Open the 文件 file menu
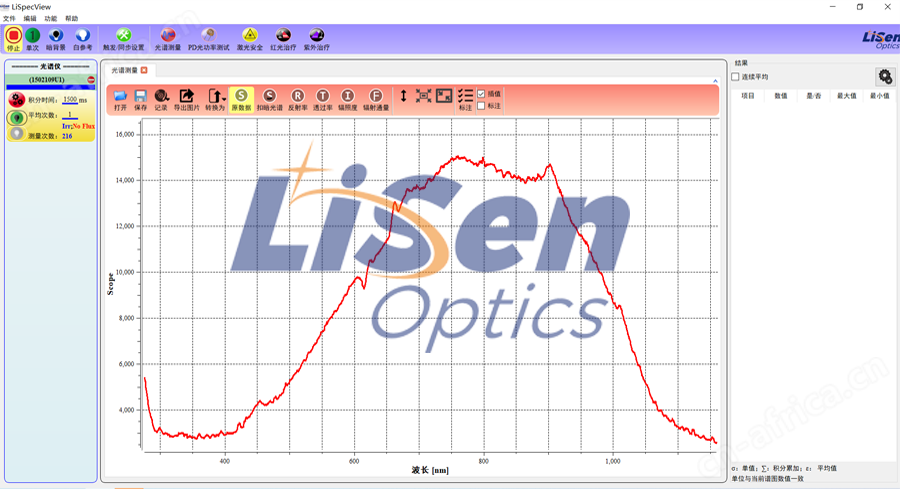This screenshot has height=489, width=900. [9, 18]
